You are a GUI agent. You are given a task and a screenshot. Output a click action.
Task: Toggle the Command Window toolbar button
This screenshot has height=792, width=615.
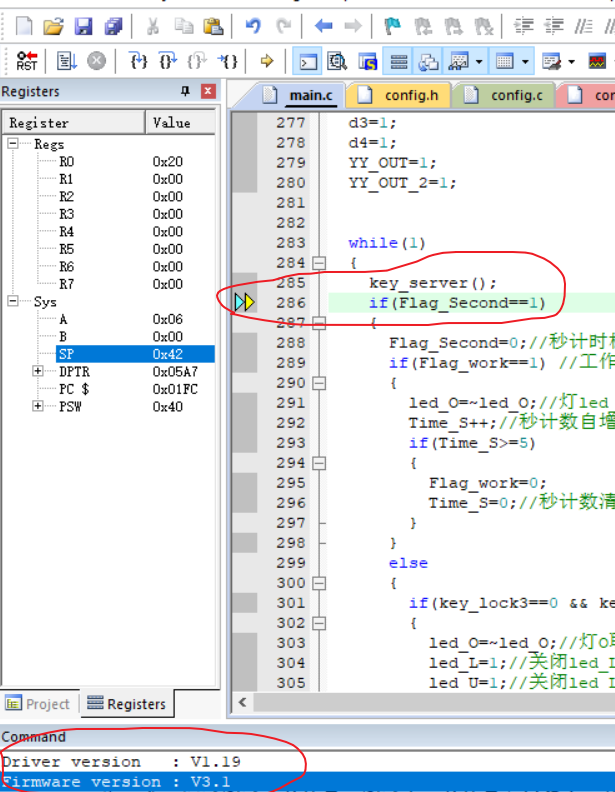click(x=309, y=61)
